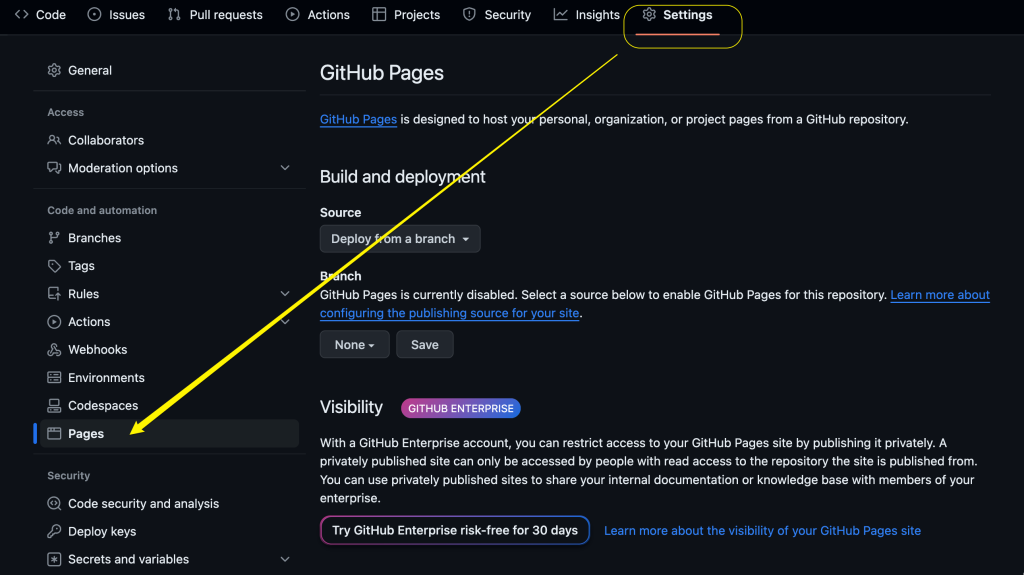Screen dimensions: 1024x575
Task: Open the None branch dropdown
Action: tap(355, 344)
